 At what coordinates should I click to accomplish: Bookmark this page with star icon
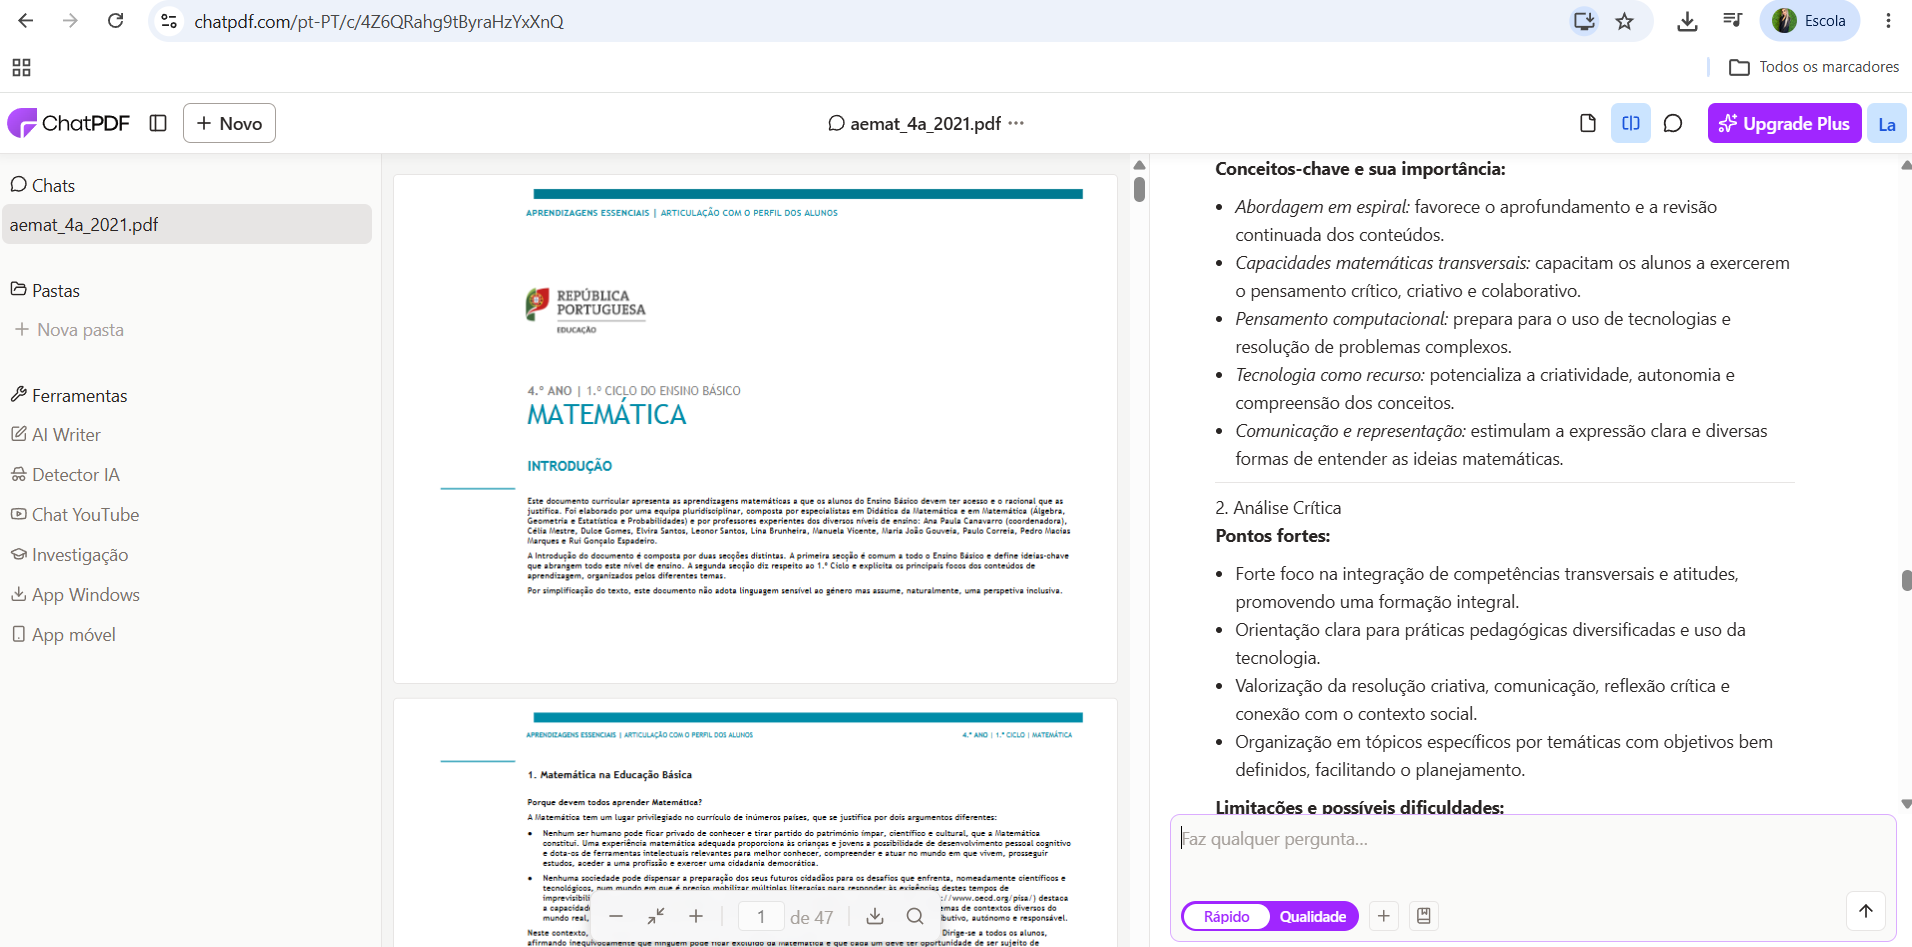(1625, 21)
